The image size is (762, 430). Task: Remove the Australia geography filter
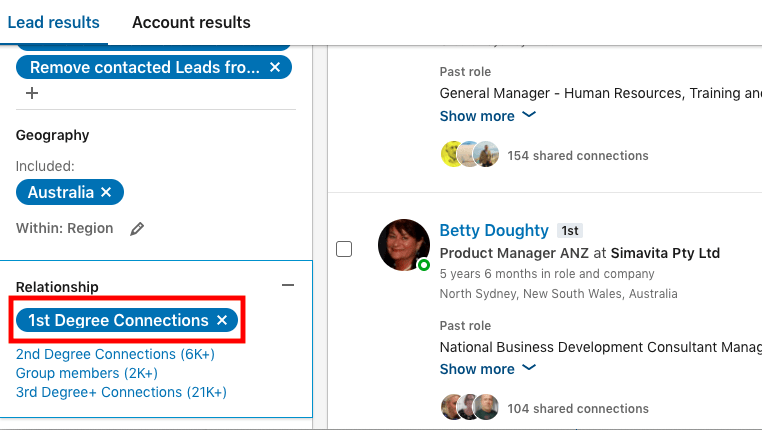pyautogui.click(x=106, y=192)
